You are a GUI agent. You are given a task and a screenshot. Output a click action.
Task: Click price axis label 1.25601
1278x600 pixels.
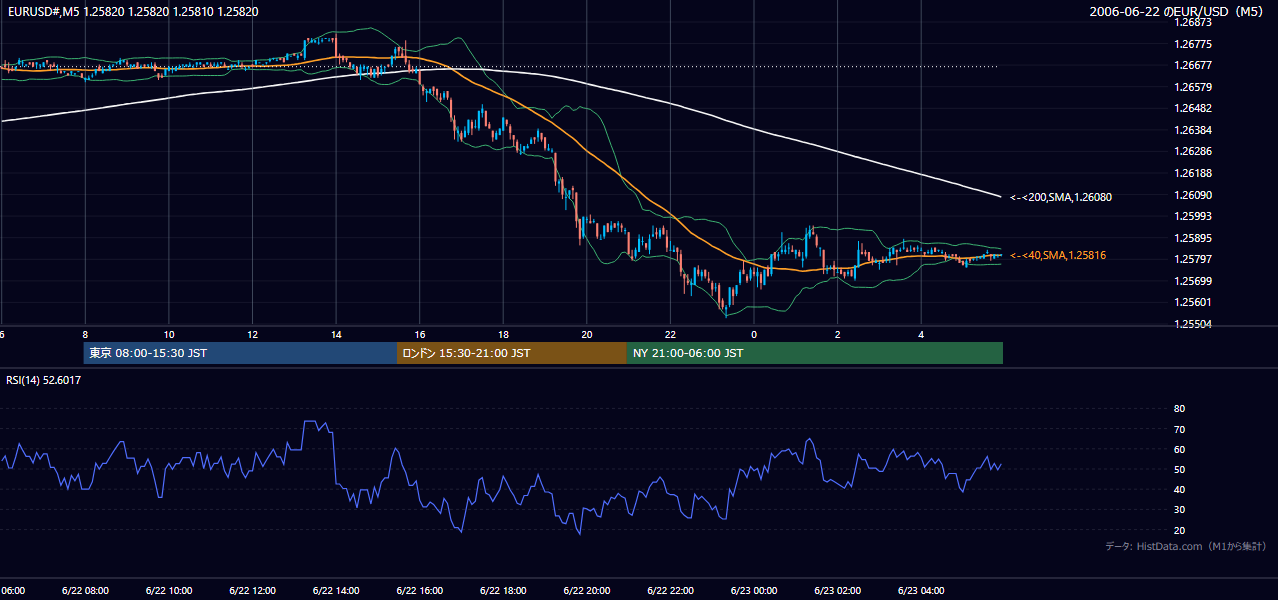1194,302
